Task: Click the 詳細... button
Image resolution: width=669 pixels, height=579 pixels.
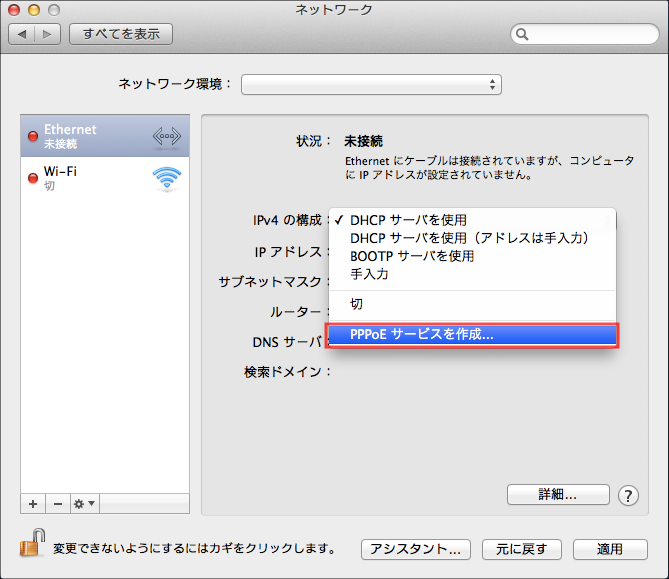Action: point(558,495)
